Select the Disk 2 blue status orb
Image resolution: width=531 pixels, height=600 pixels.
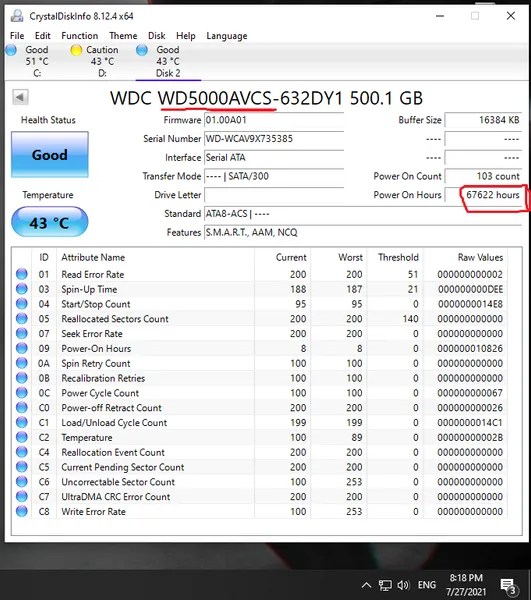click(142, 50)
